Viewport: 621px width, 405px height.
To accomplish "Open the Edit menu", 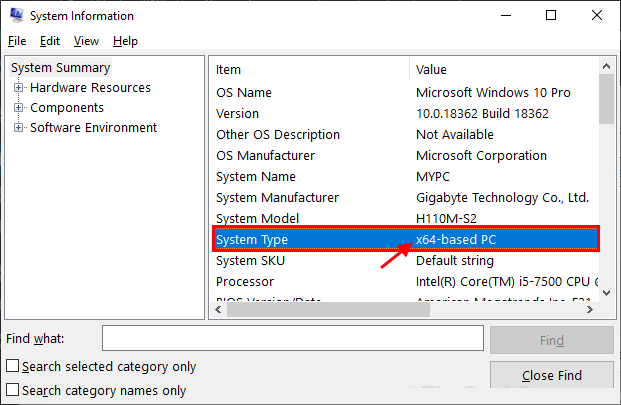I will point(50,41).
